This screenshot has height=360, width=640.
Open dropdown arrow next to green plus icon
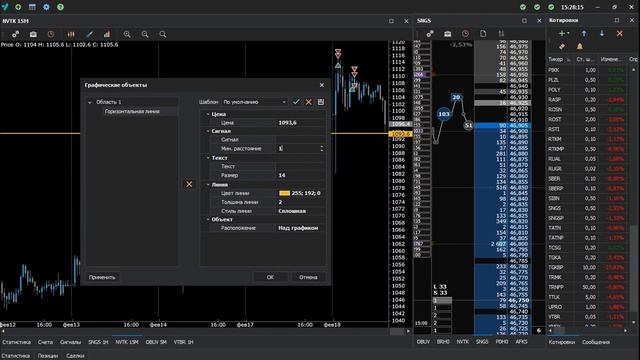569,33
